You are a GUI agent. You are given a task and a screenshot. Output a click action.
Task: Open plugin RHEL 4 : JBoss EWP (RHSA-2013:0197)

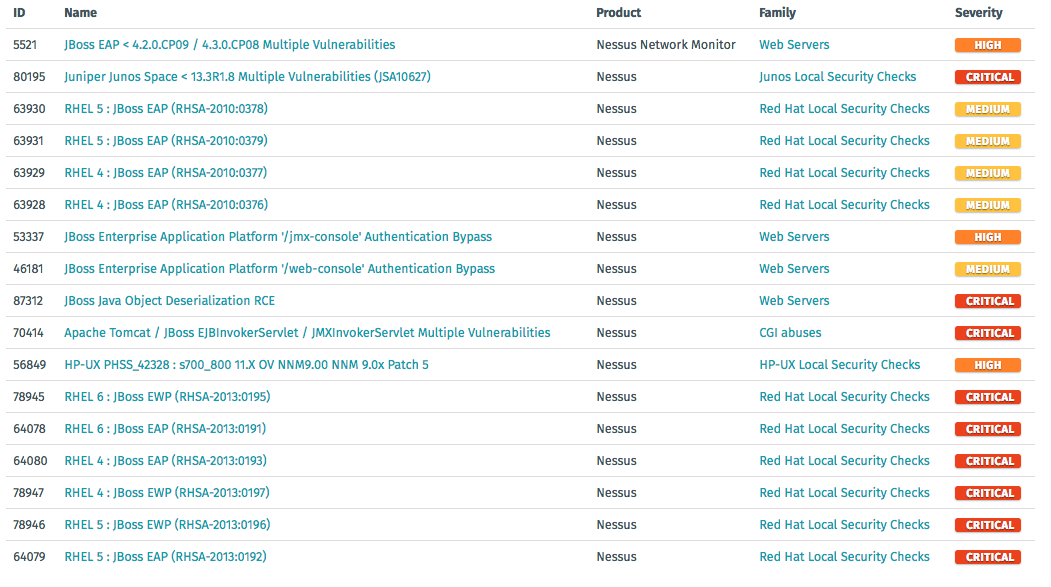pyautogui.click(x=167, y=493)
